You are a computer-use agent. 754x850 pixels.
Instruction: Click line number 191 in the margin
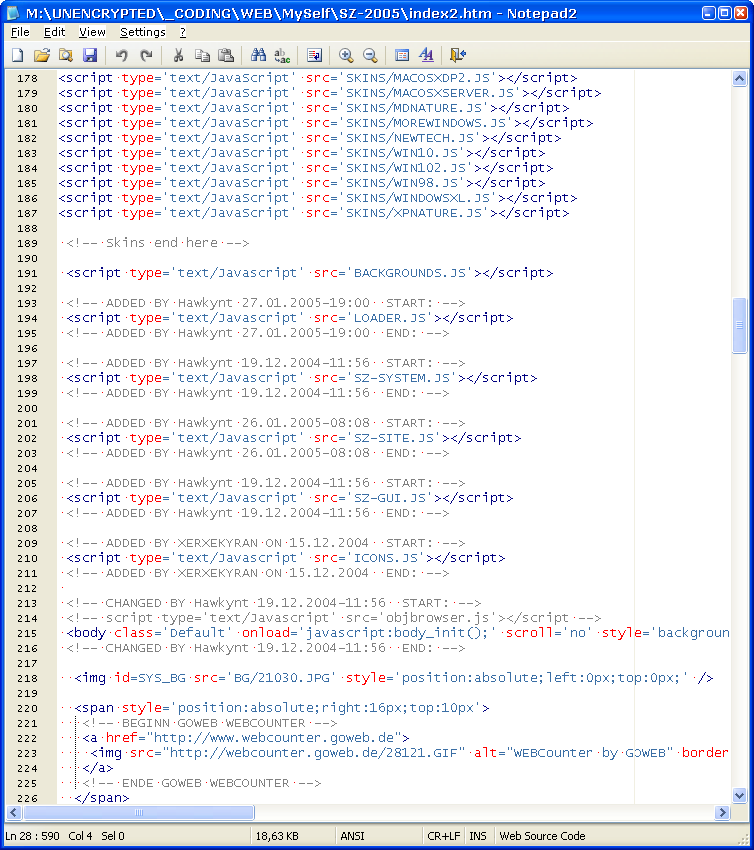tap(27, 274)
